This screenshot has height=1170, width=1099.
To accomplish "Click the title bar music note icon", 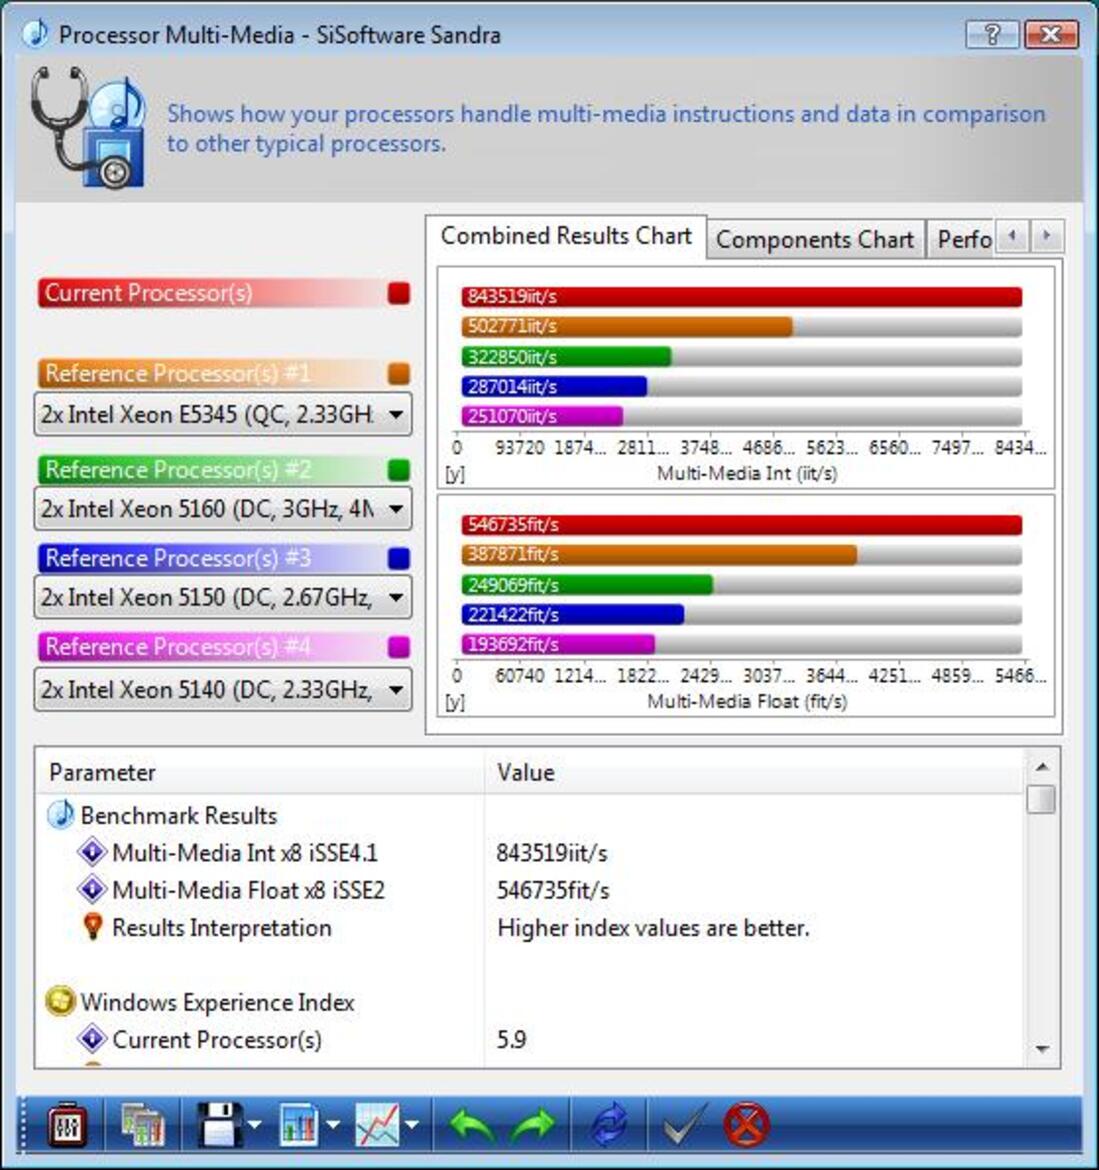I will click(x=34, y=34).
